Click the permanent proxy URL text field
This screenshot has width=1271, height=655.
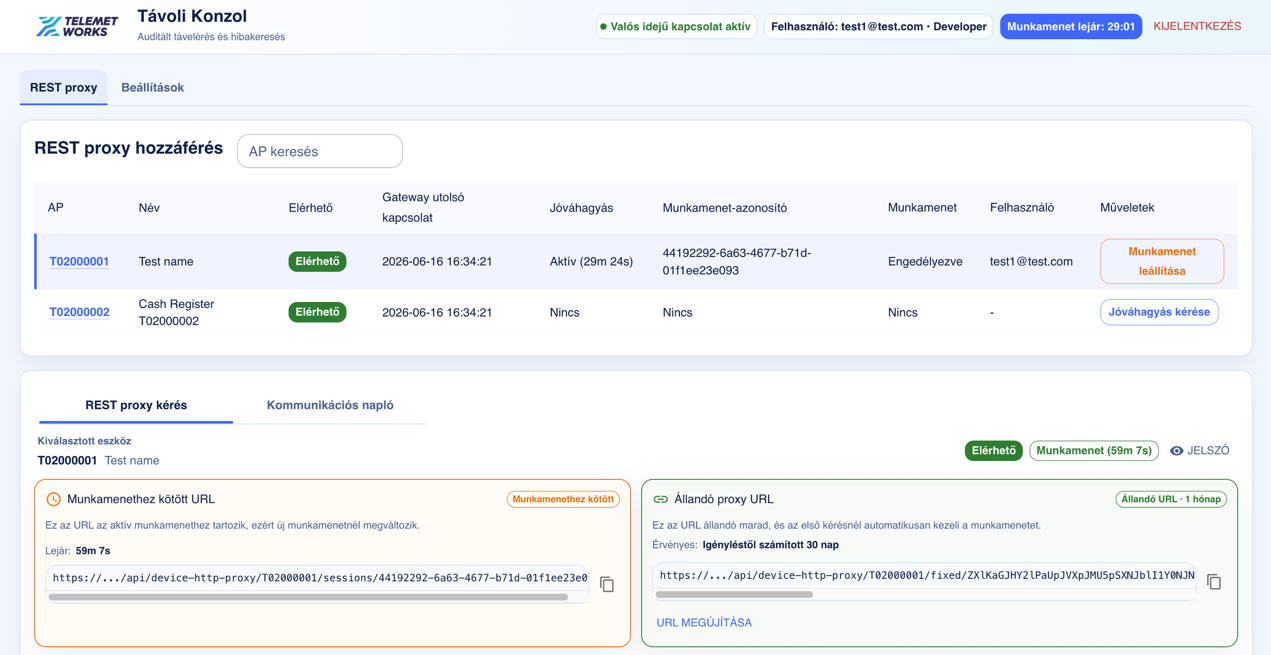pyautogui.click(x=925, y=576)
